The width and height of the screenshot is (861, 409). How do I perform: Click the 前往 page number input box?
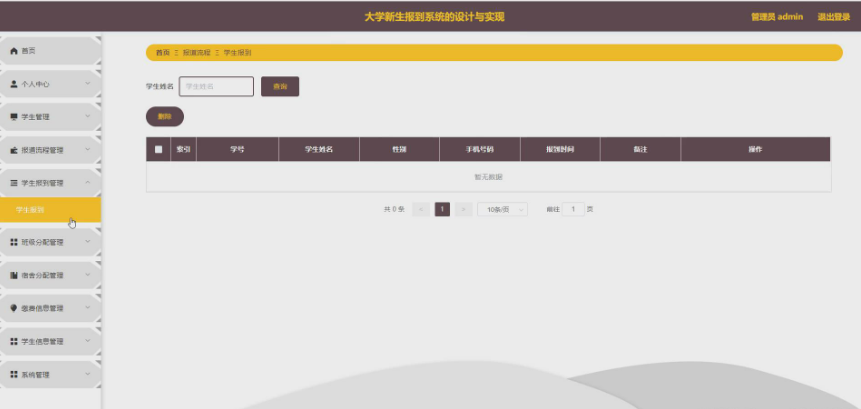[x=573, y=209]
